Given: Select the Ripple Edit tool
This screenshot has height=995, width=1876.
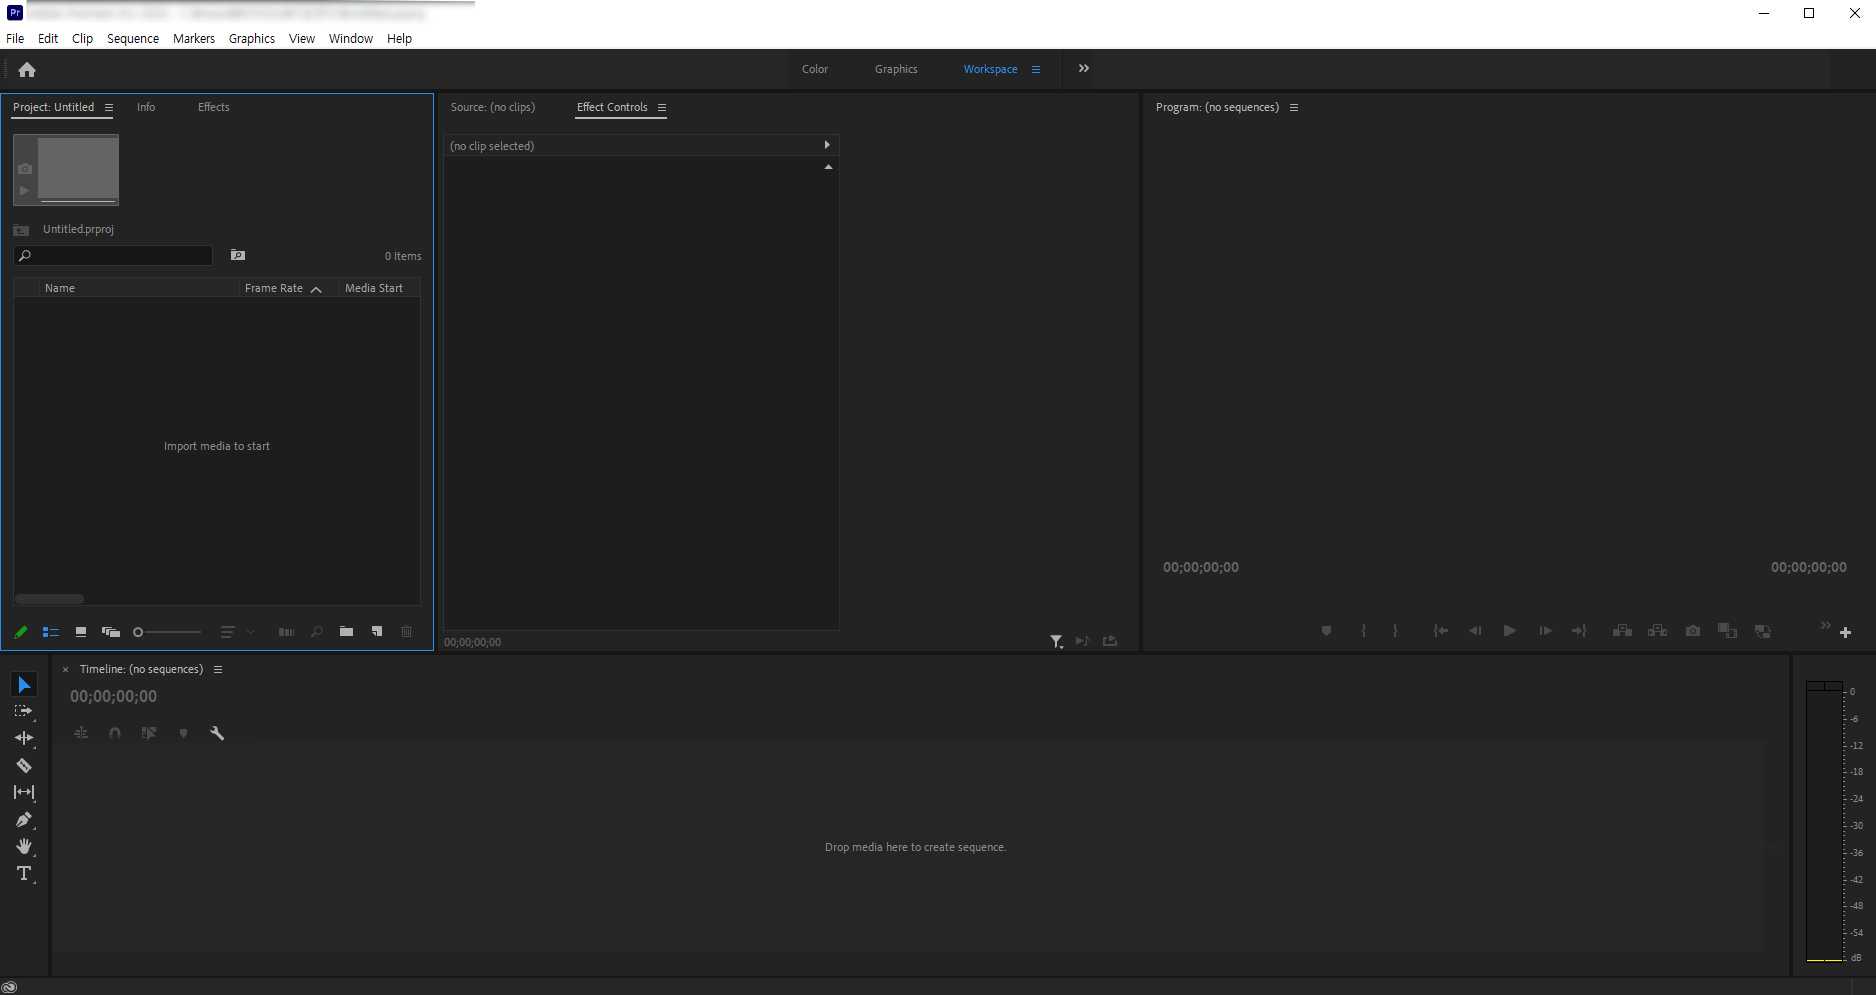Looking at the screenshot, I should pyautogui.click(x=24, y=738).
